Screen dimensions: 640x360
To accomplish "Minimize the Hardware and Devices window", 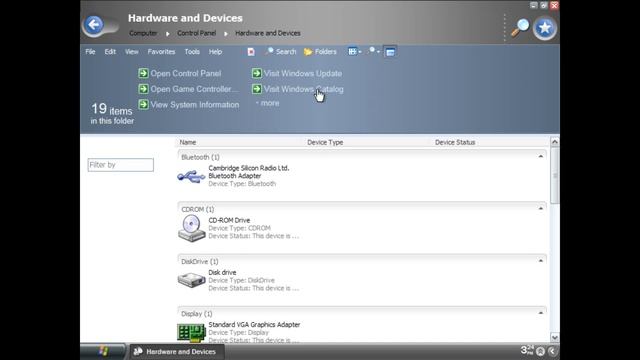I will (x=534, y=5).
